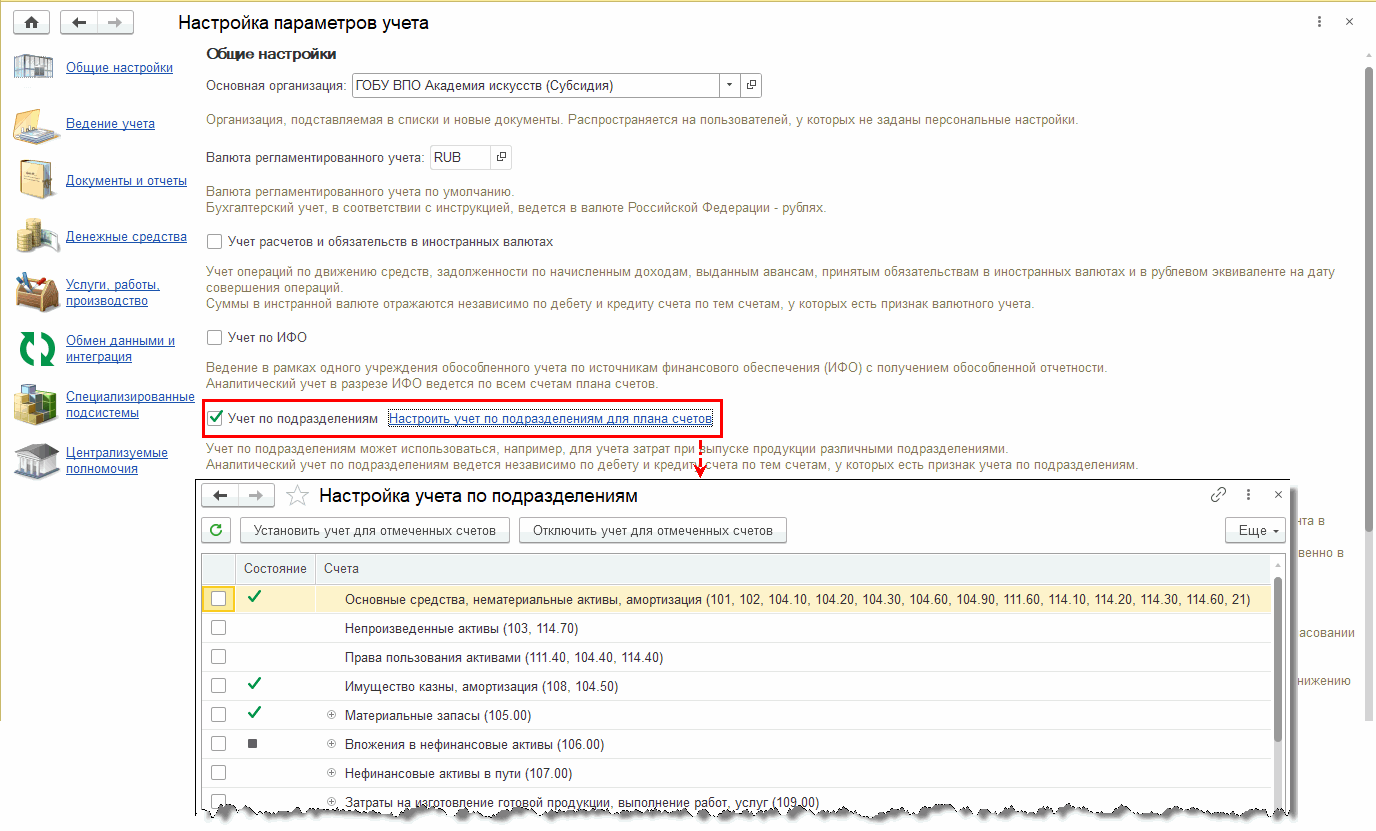
Task: Click the link chain icon in subdivisions window
Action: pyautogui.click(x=1218, y=495)
